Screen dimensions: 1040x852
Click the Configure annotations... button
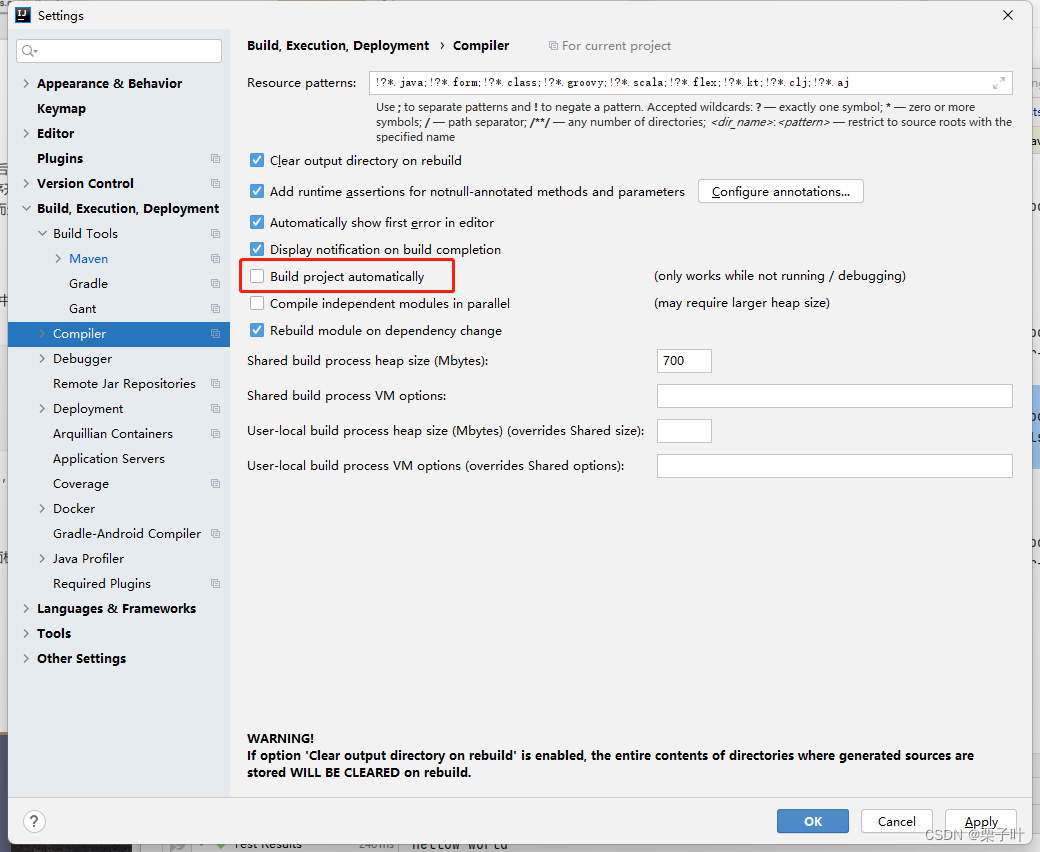(781, 192)
